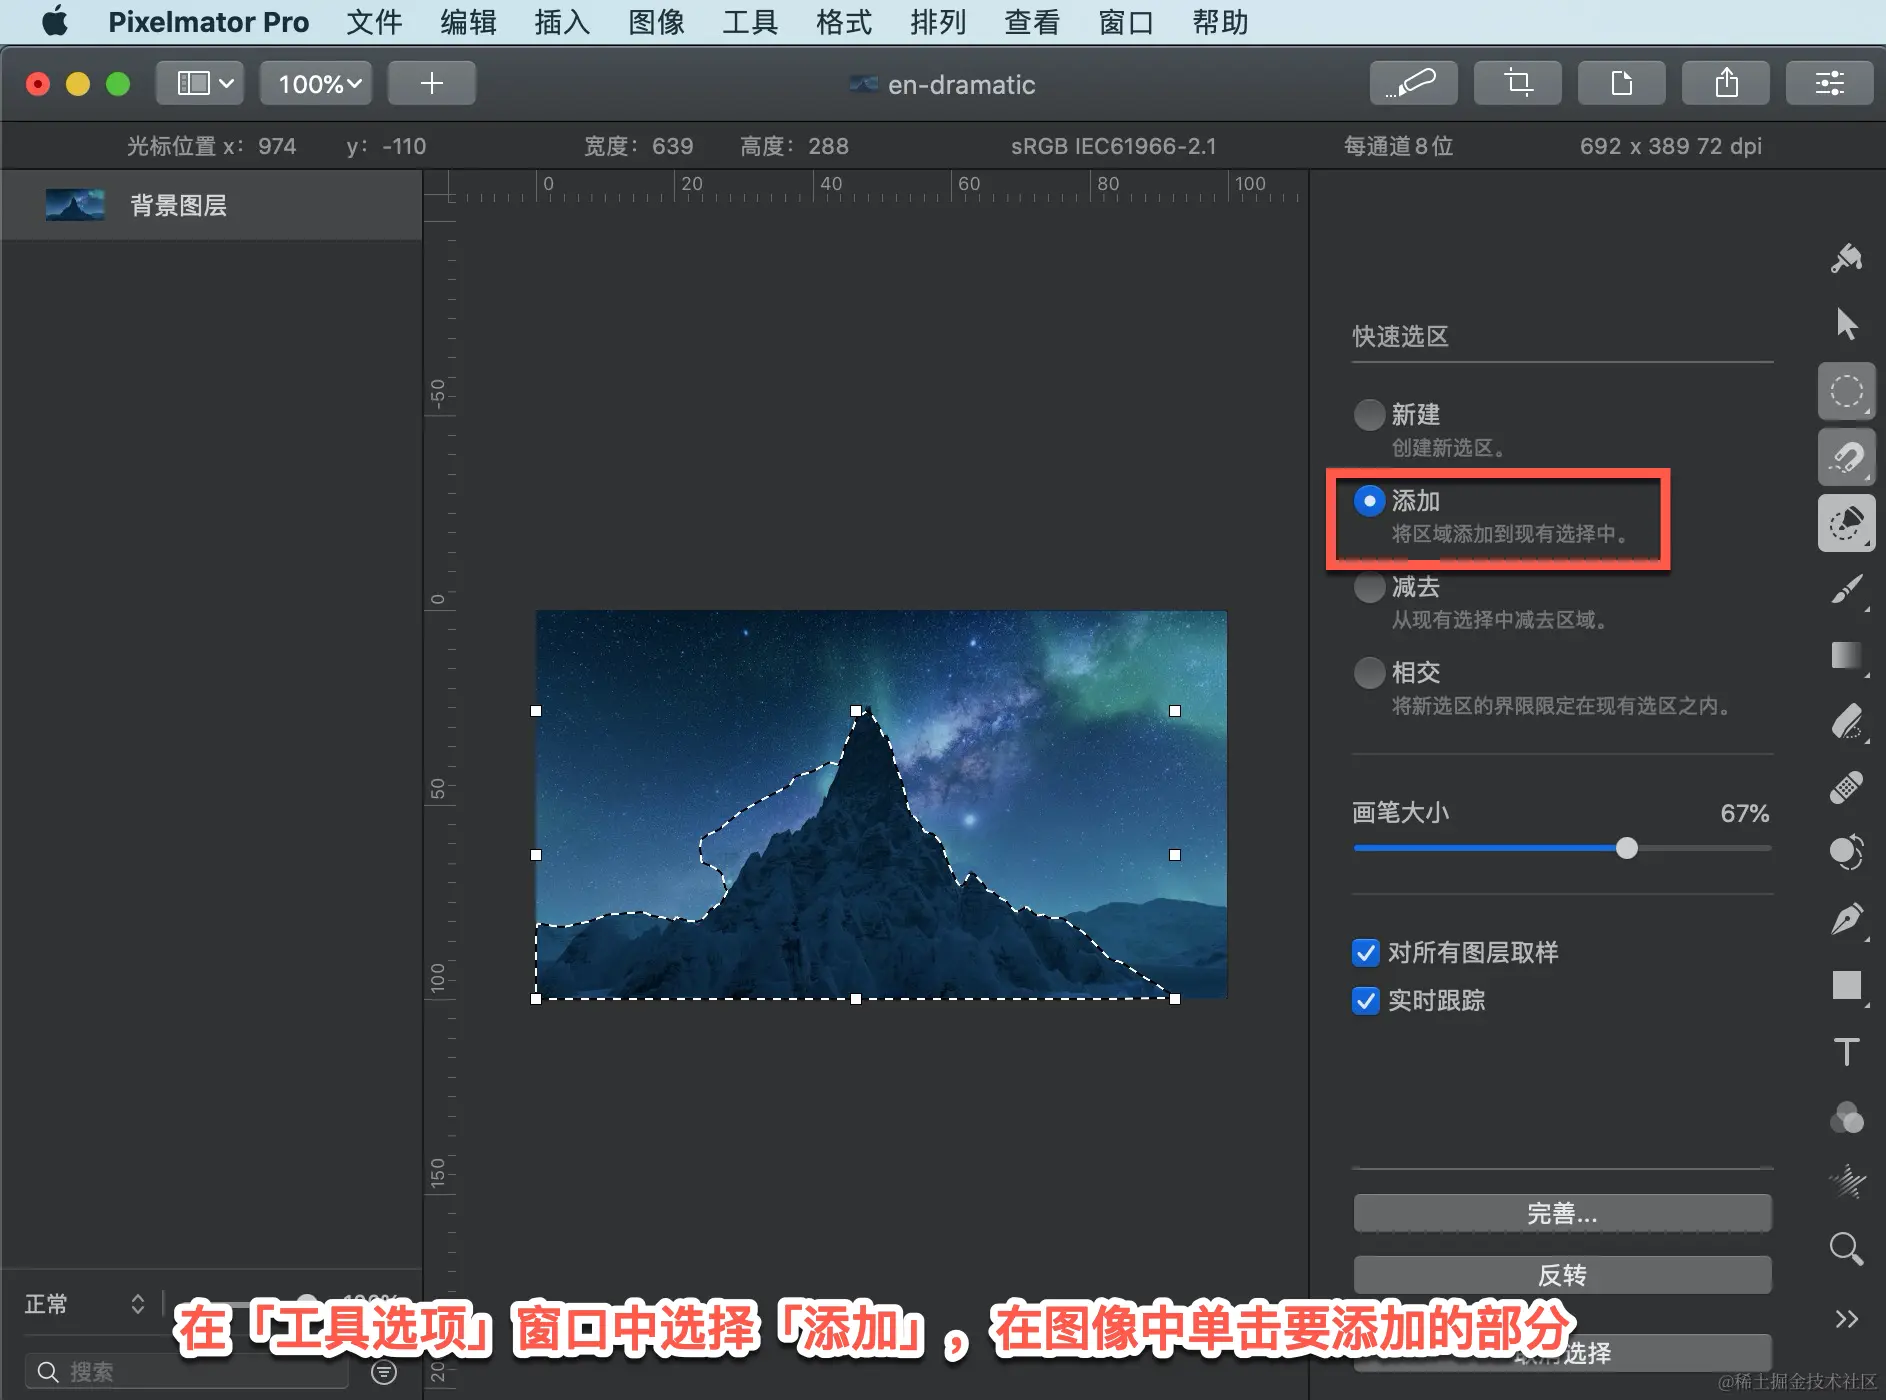Viewport: 1886px width, 1400px height.
Task: Open the 格式 menu
Action: pos(844,21)
